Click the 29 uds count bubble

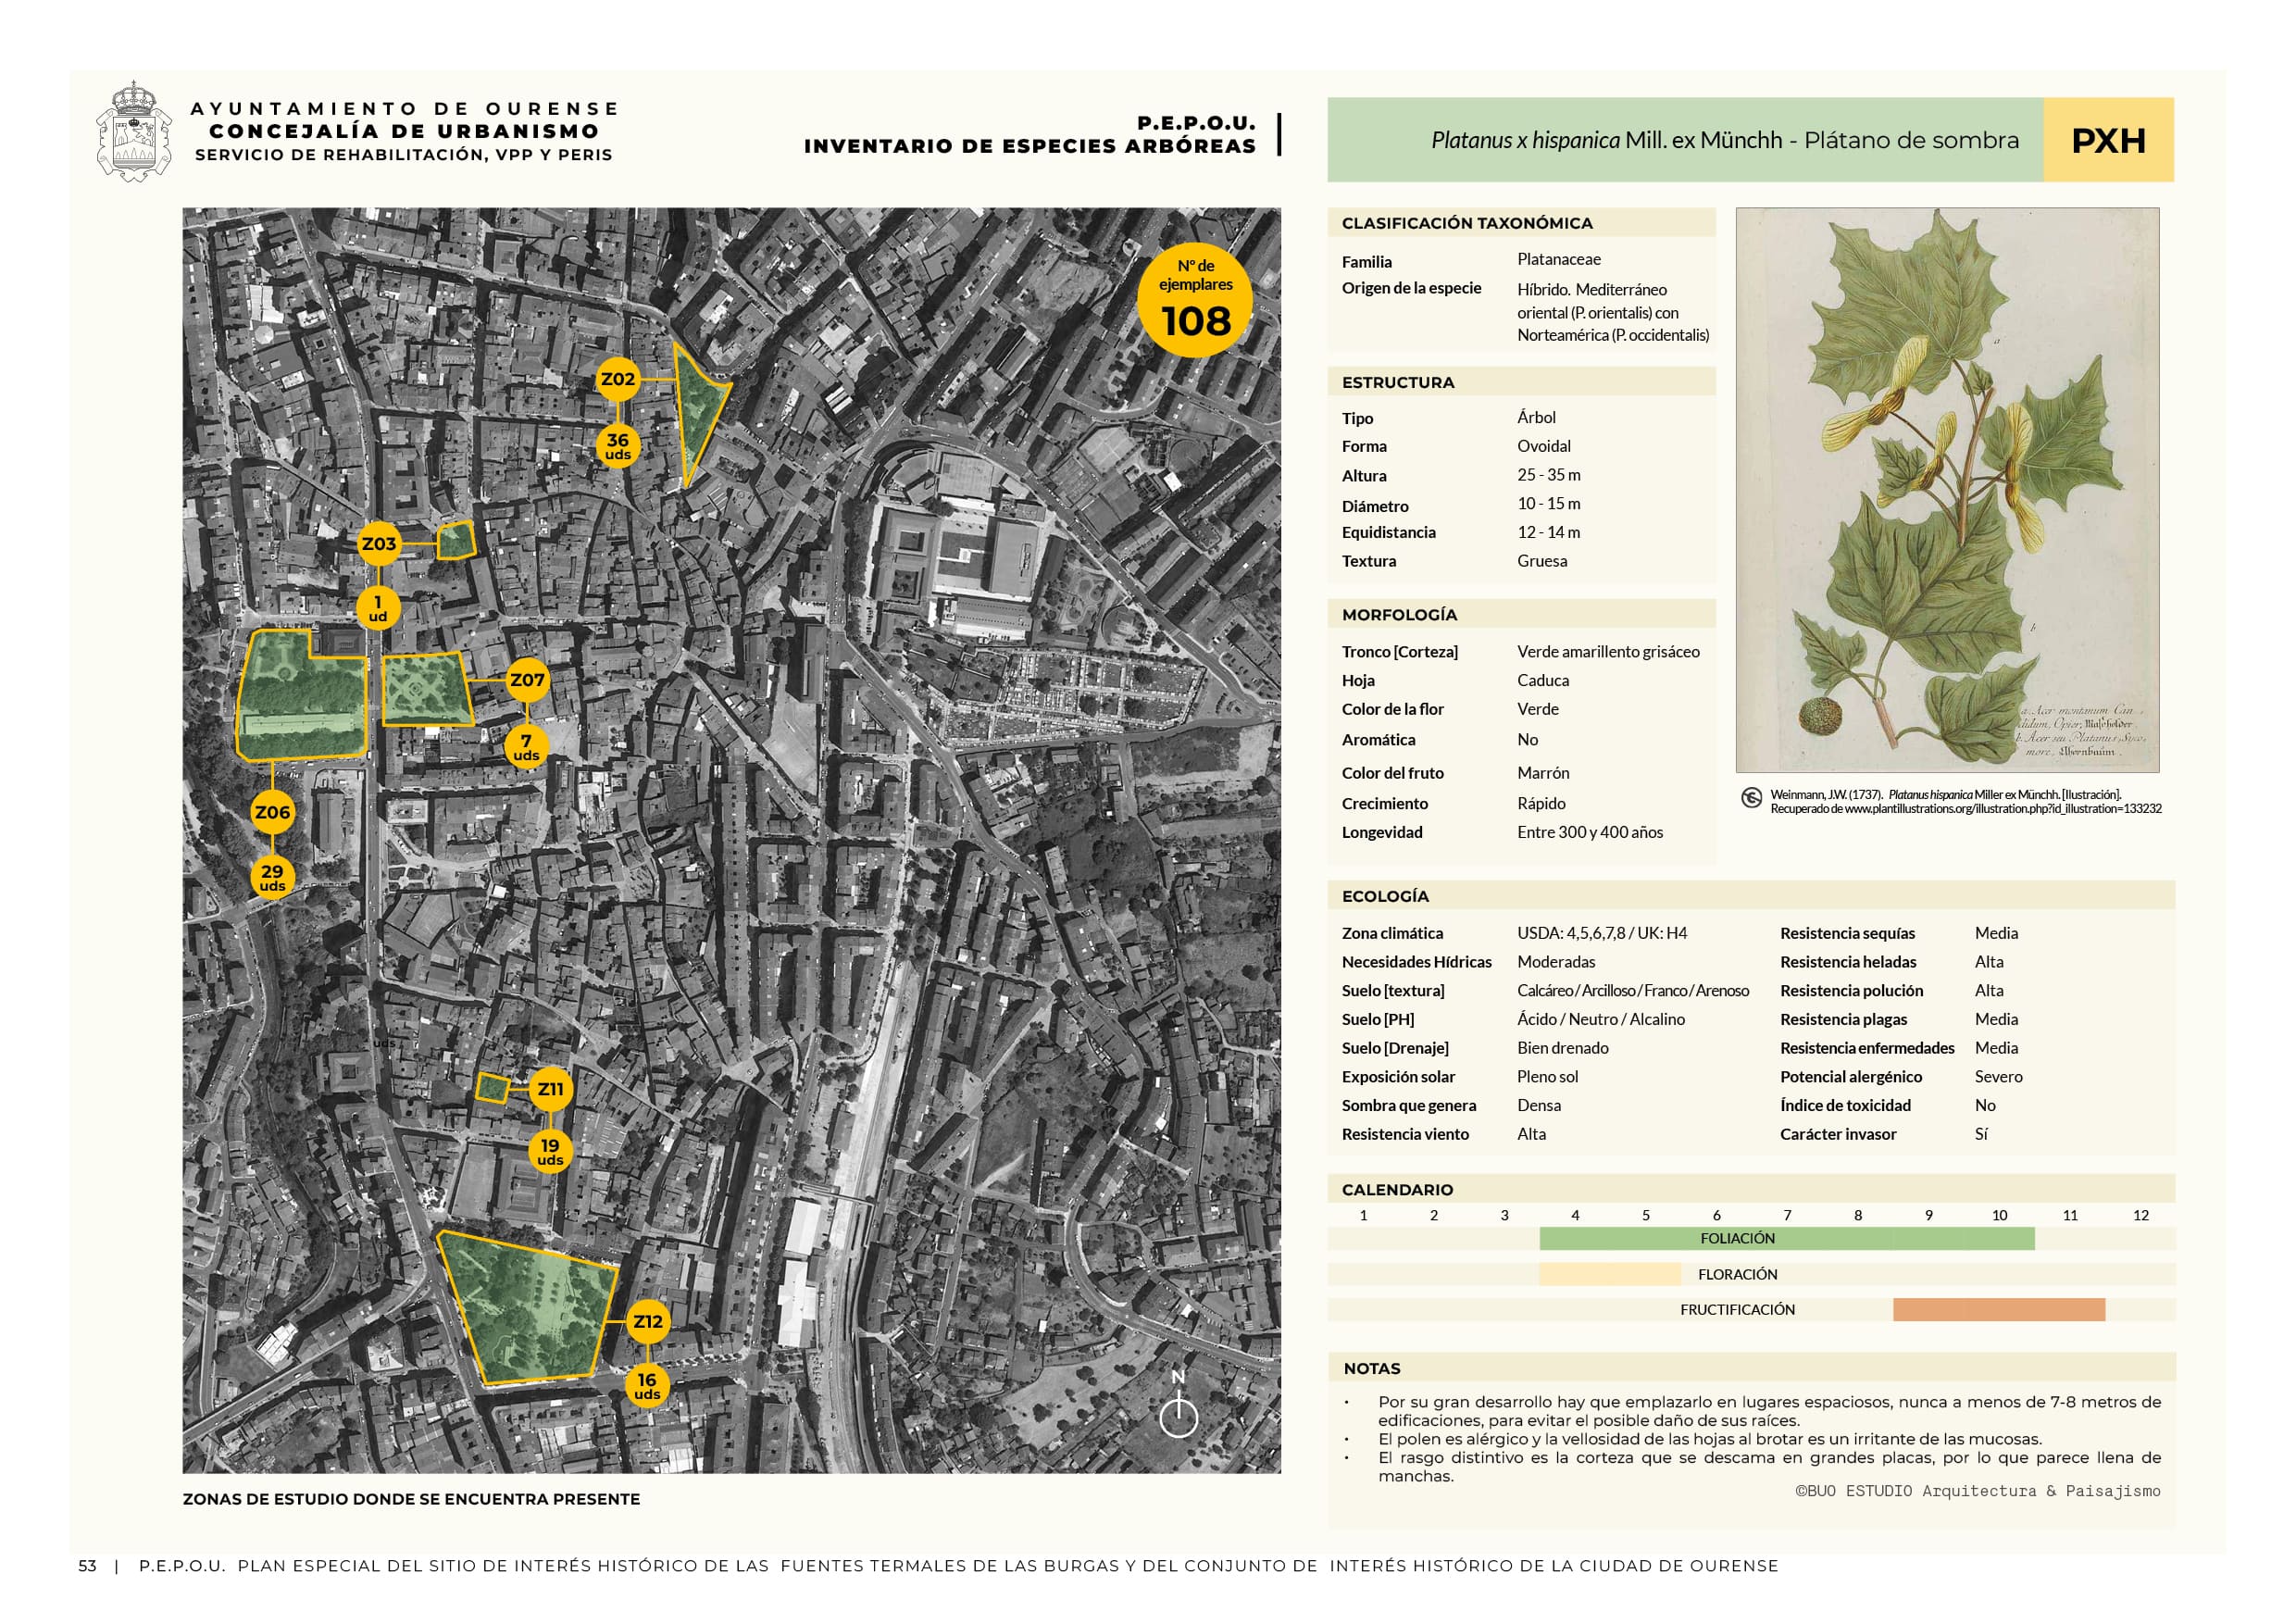(x=272, y=877)
